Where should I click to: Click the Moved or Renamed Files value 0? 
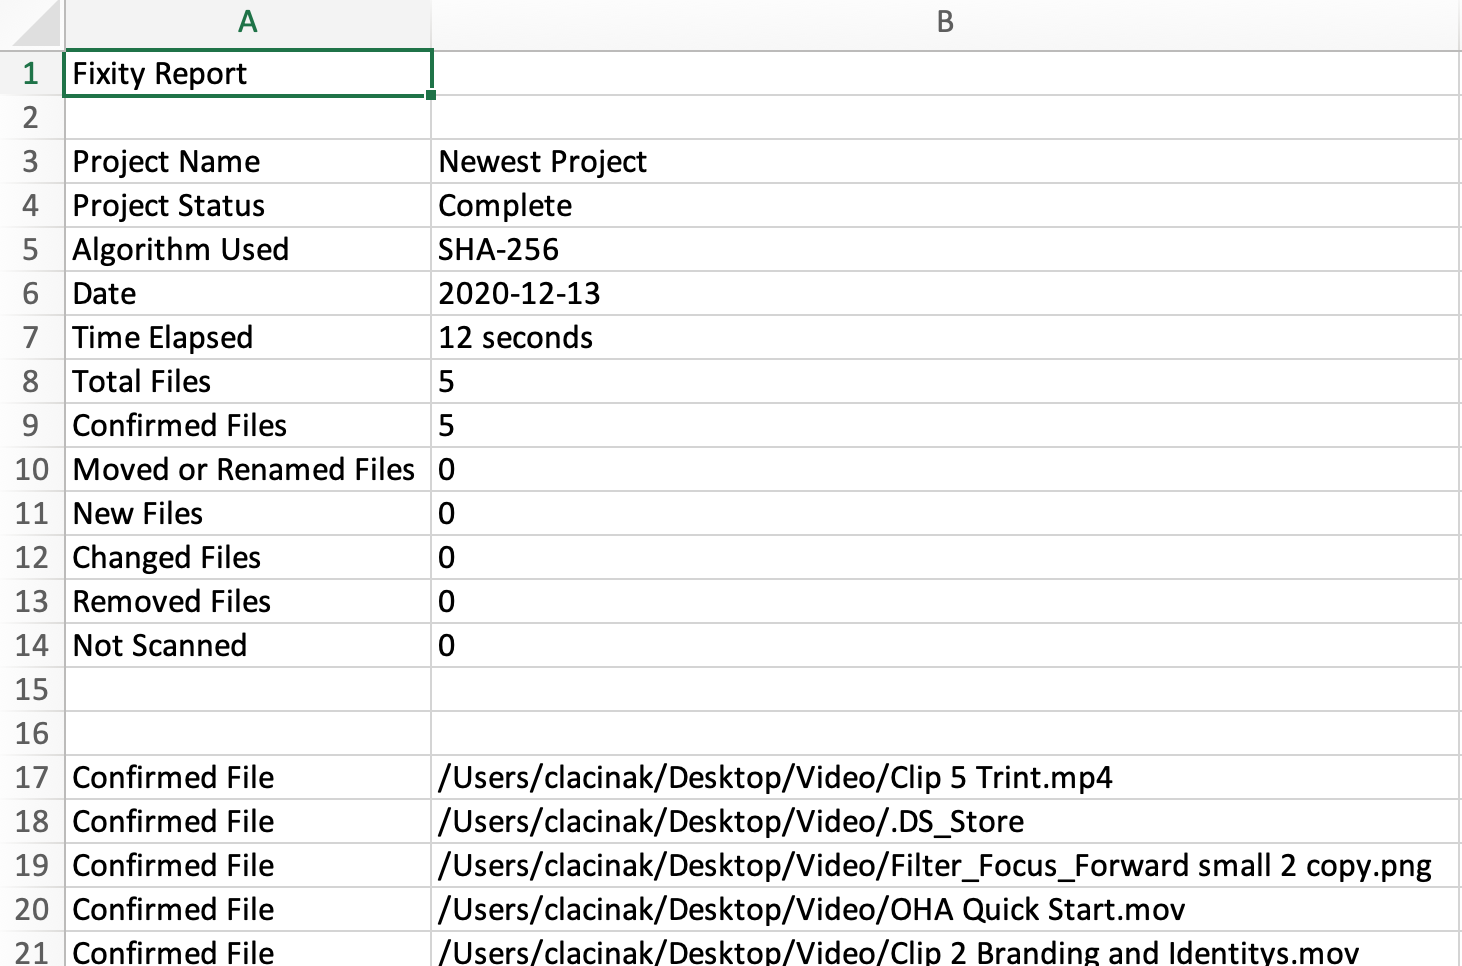tap(946, 469)
